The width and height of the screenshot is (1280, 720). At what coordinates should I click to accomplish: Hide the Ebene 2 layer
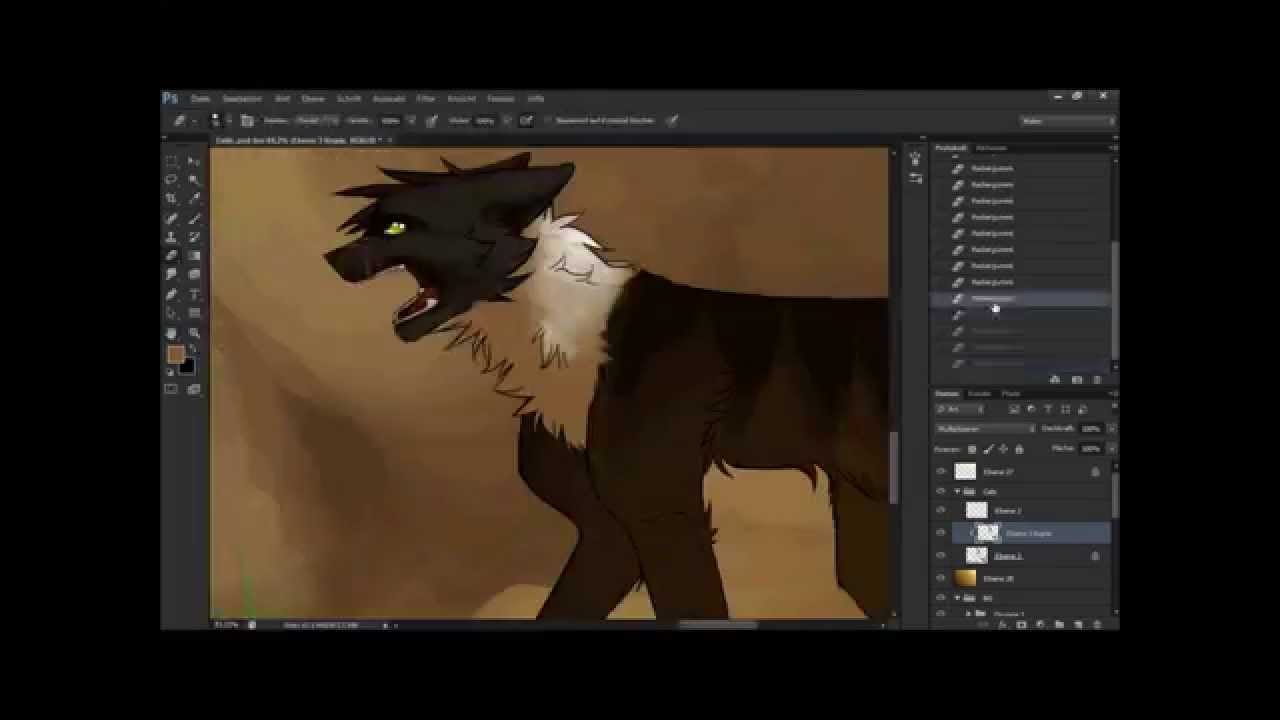click(940, 511)
